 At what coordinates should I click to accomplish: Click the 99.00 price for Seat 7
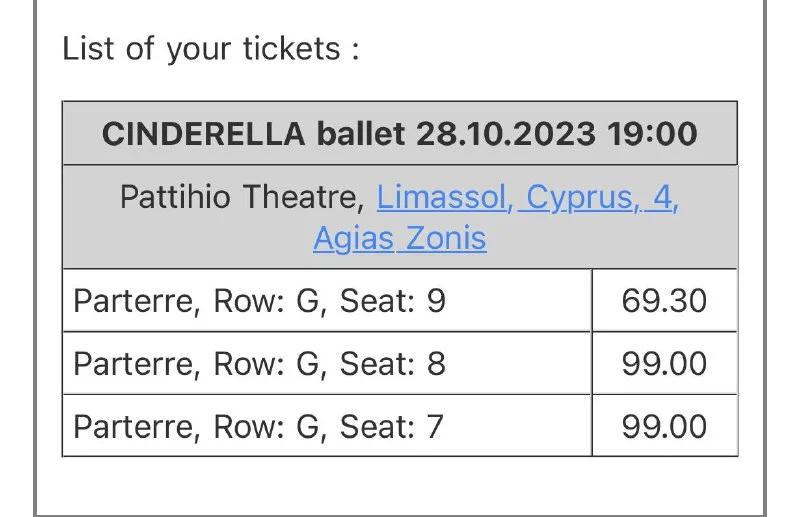664,426
